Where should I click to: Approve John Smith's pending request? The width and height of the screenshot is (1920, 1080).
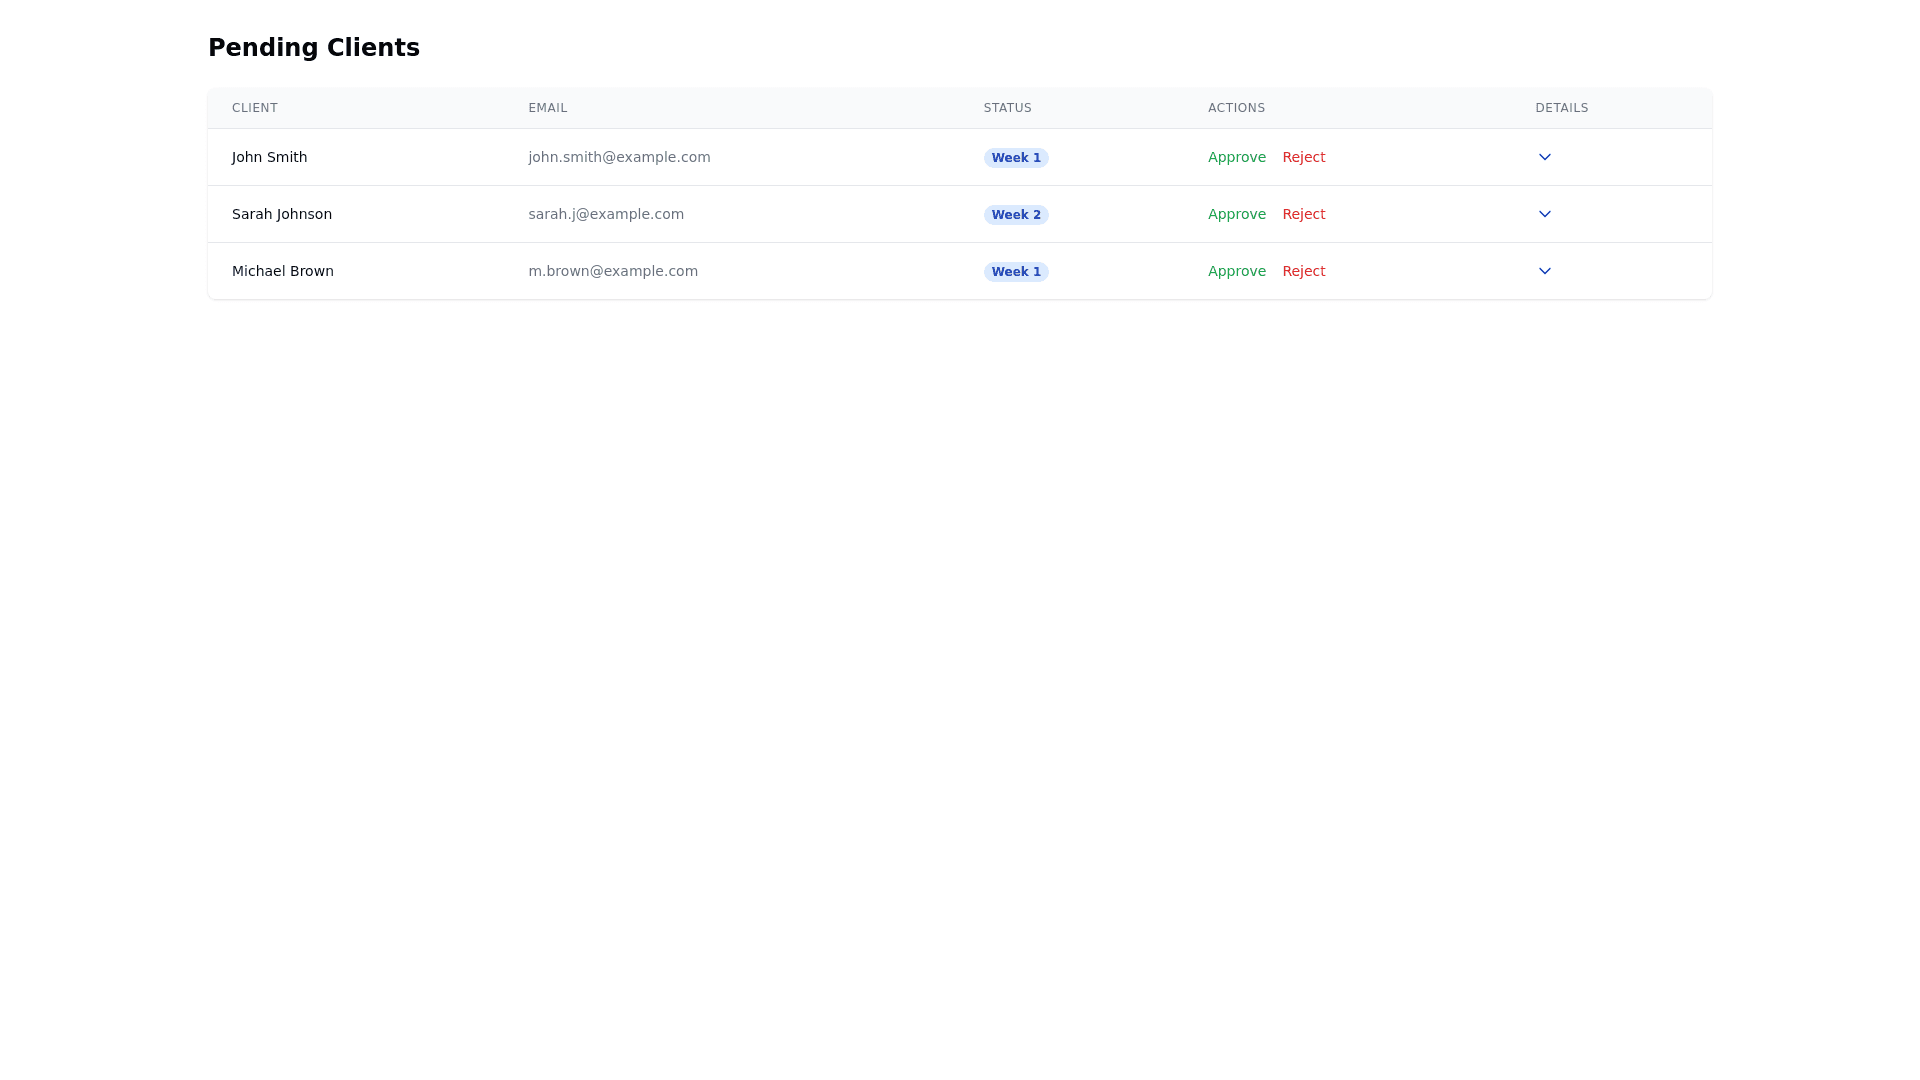click(x=1236, y=157)
